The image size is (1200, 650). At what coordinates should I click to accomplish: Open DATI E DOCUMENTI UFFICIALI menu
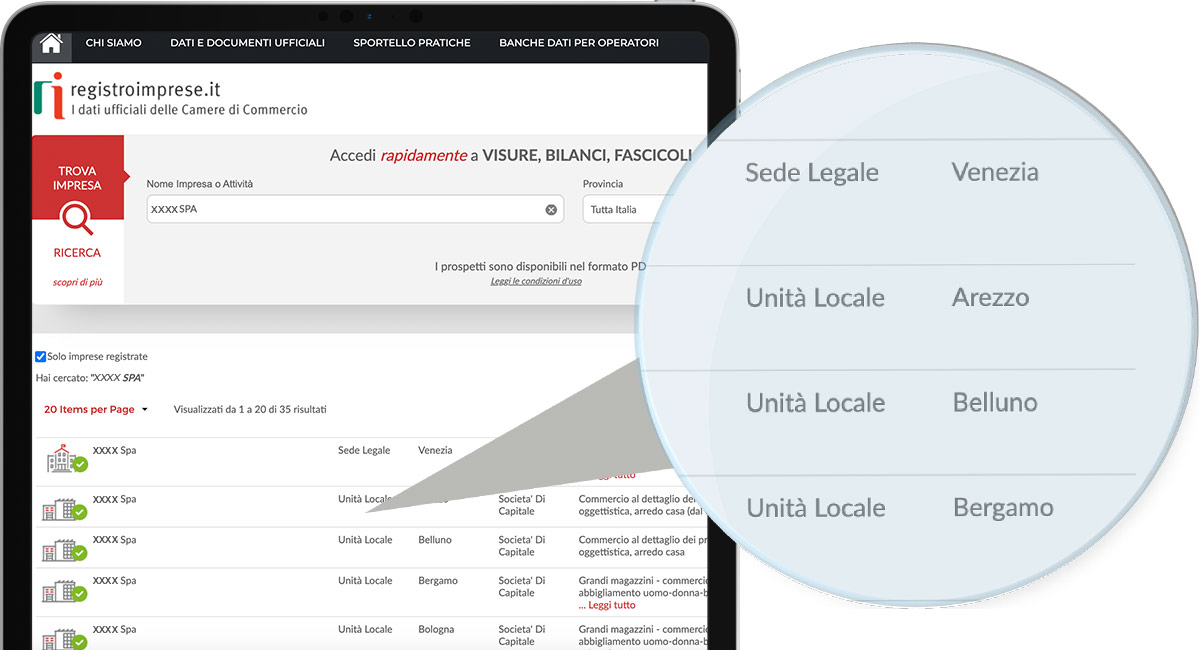point(247,43)
